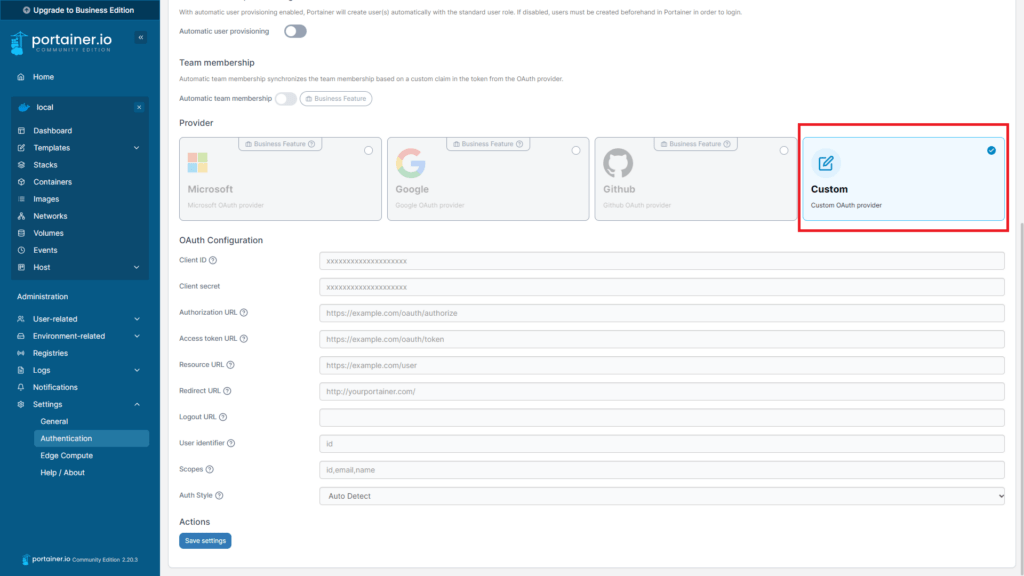Click Business Feature badge on Microsoft card

[280, 144]
